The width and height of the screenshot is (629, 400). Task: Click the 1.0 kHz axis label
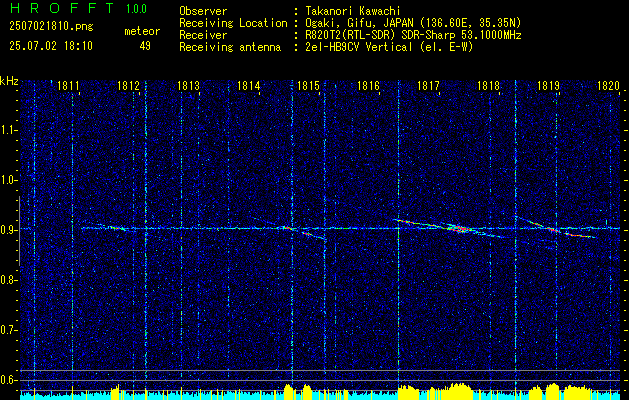click(9, 180)
